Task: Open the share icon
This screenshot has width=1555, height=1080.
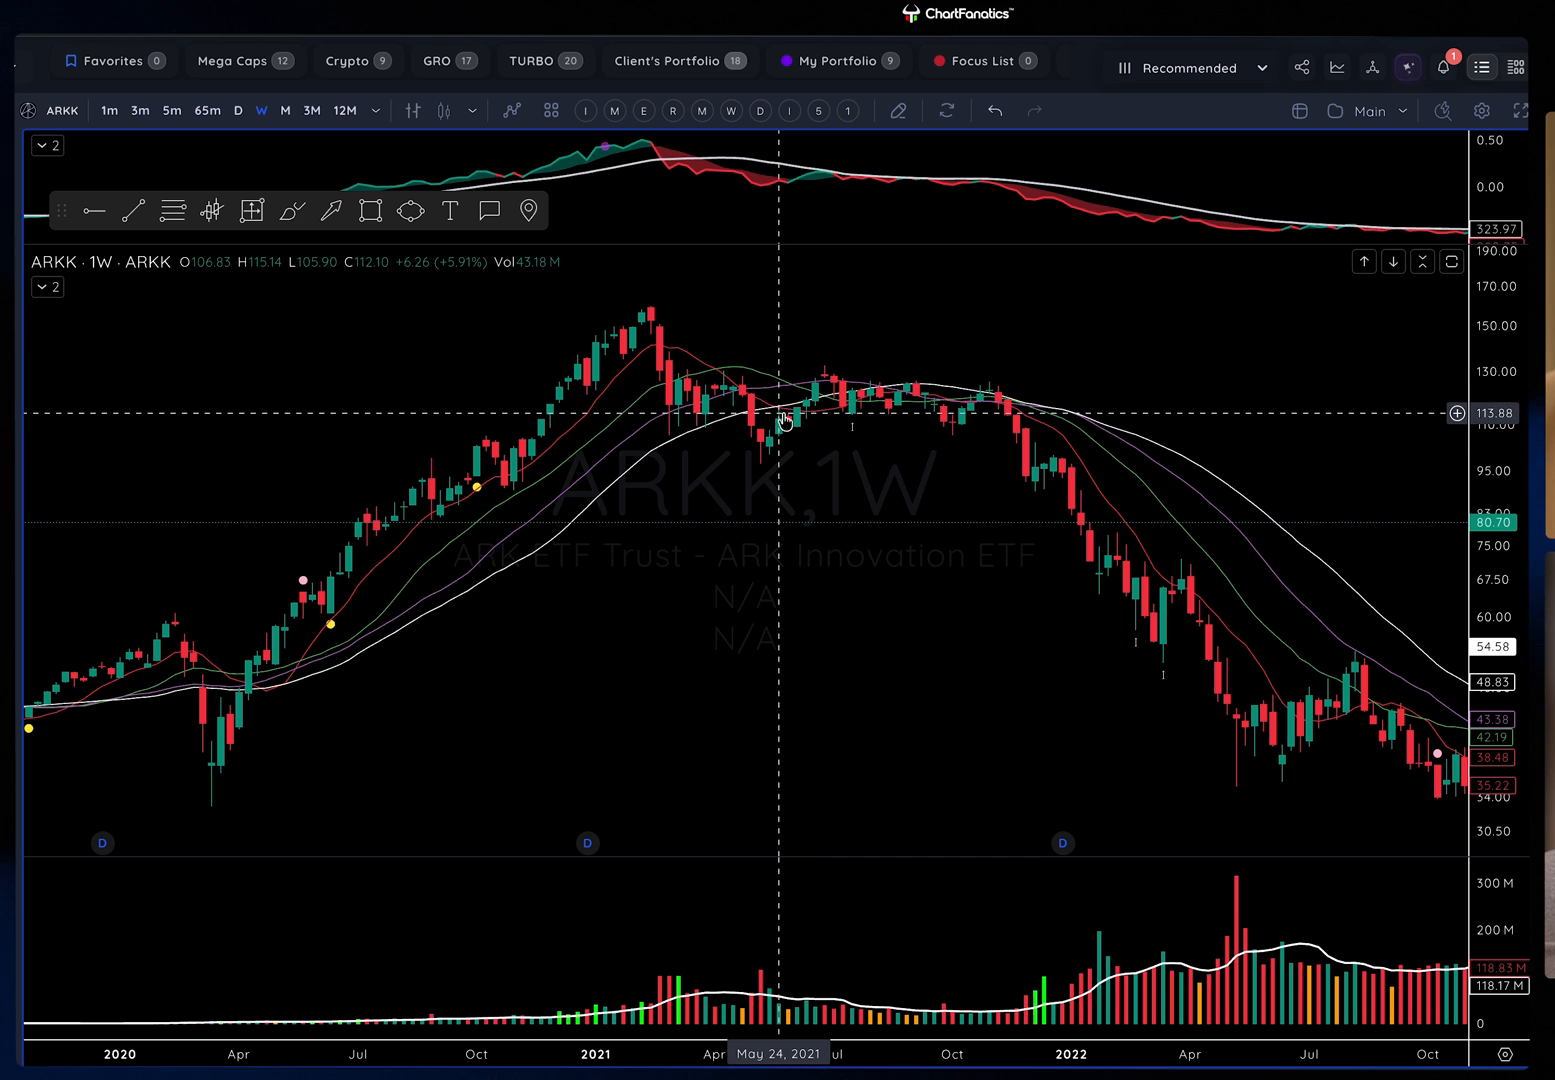Action: (1302, 67)
